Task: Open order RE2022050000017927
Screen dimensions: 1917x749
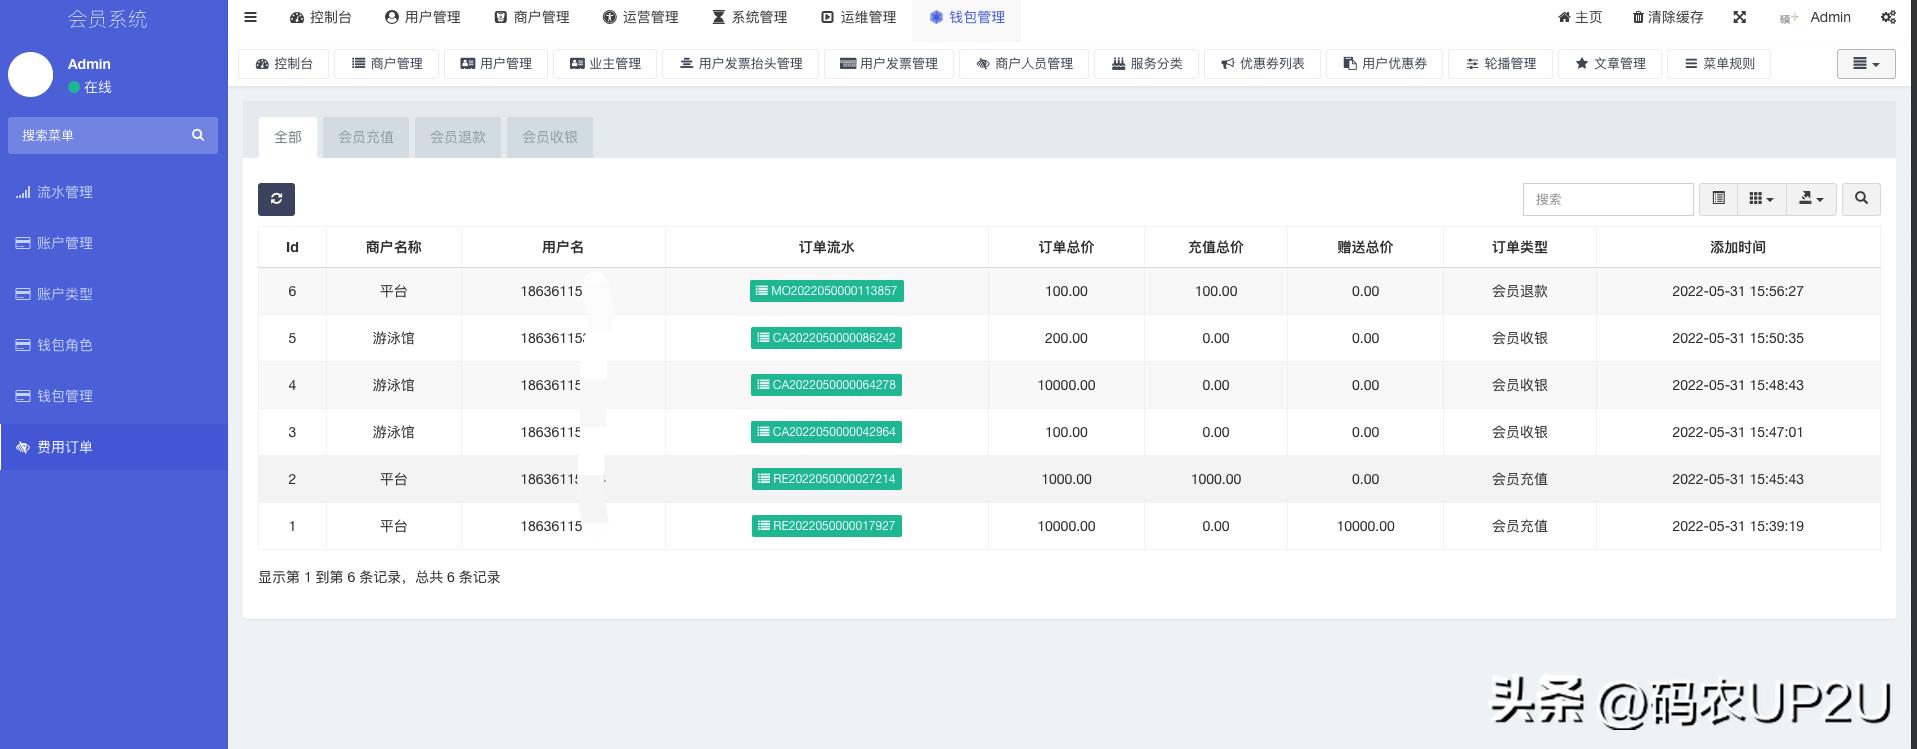Action: 827,526
